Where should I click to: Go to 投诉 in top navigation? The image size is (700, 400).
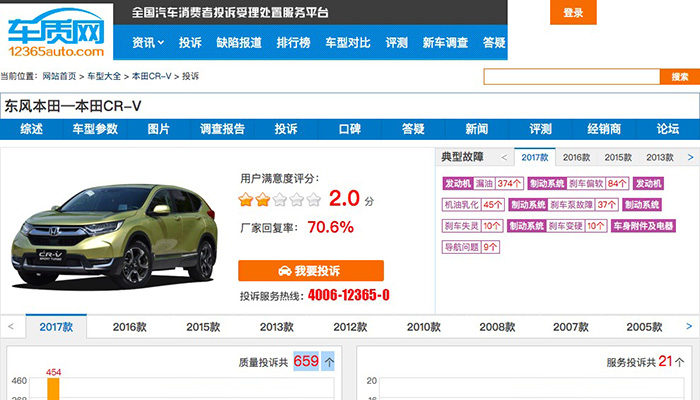(x=190, y=43)
